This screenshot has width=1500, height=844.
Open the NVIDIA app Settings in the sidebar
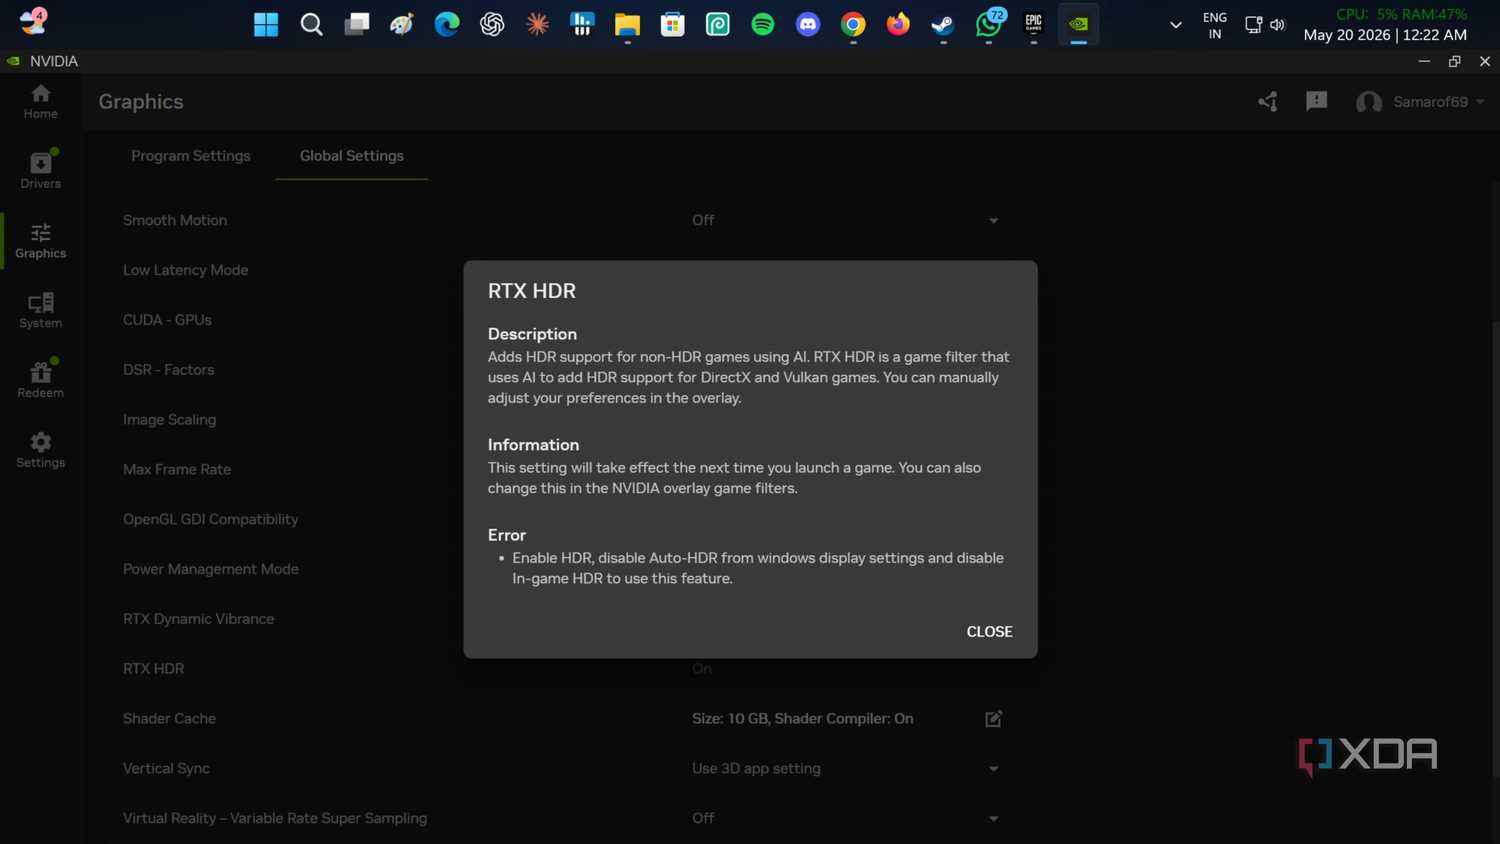(x=41, y=450)
